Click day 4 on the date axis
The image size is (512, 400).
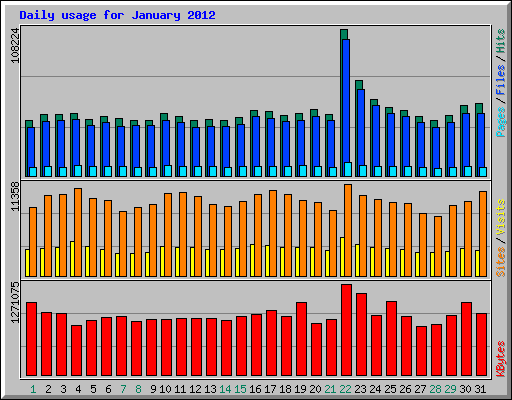(x=78, y=389)
